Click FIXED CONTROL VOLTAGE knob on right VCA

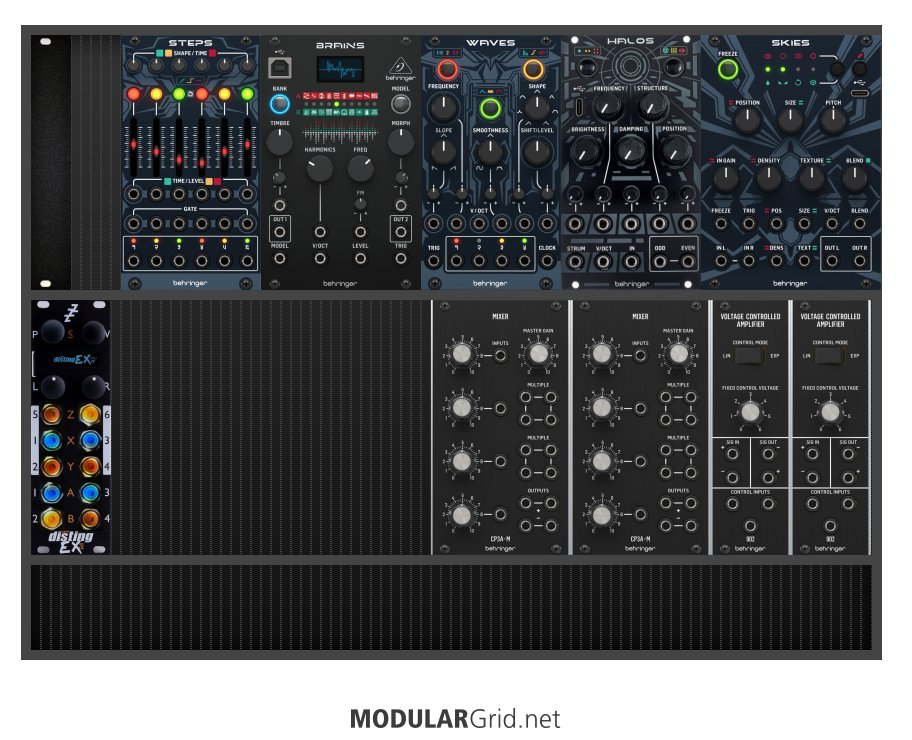pyautogui.click(x=830, y=412)
